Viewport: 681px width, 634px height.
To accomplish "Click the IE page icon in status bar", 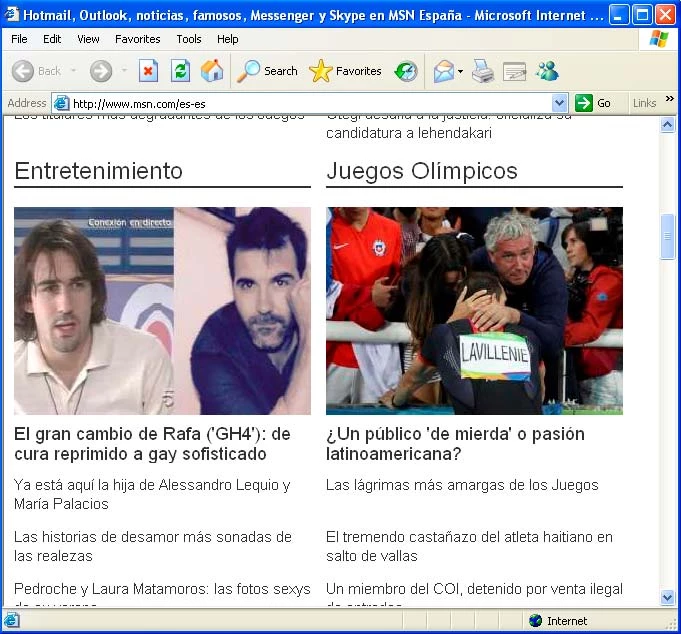I will (x=11, y=620).
